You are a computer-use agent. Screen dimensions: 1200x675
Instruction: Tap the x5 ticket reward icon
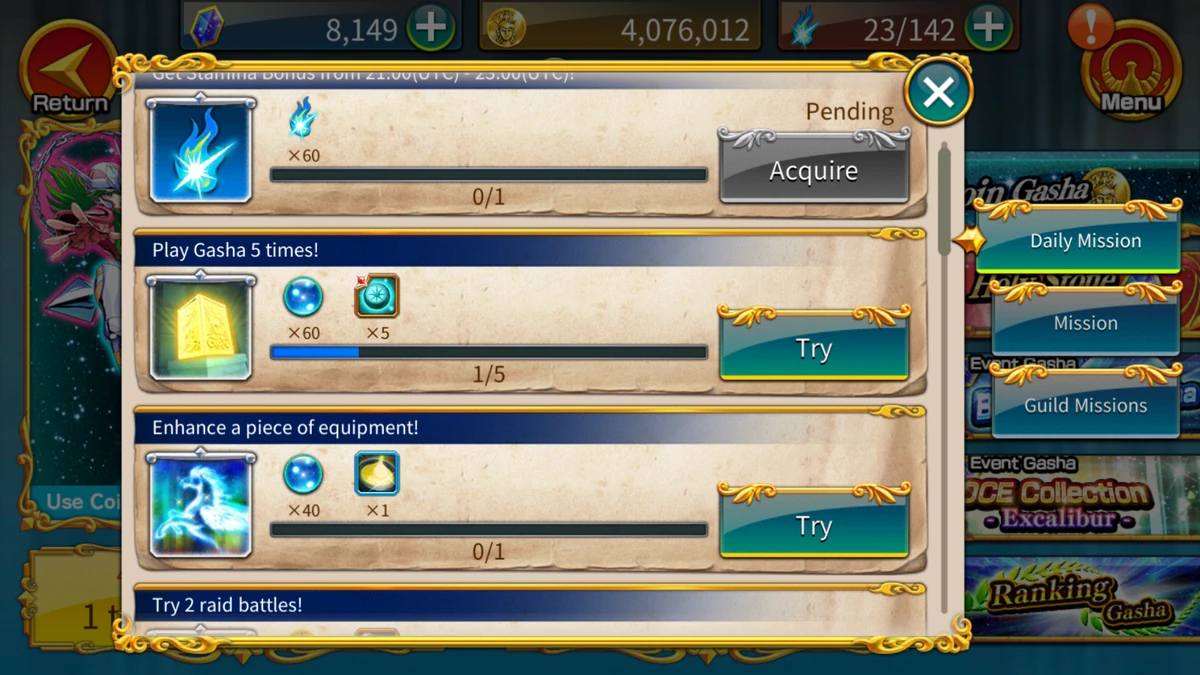click(377, 296)
